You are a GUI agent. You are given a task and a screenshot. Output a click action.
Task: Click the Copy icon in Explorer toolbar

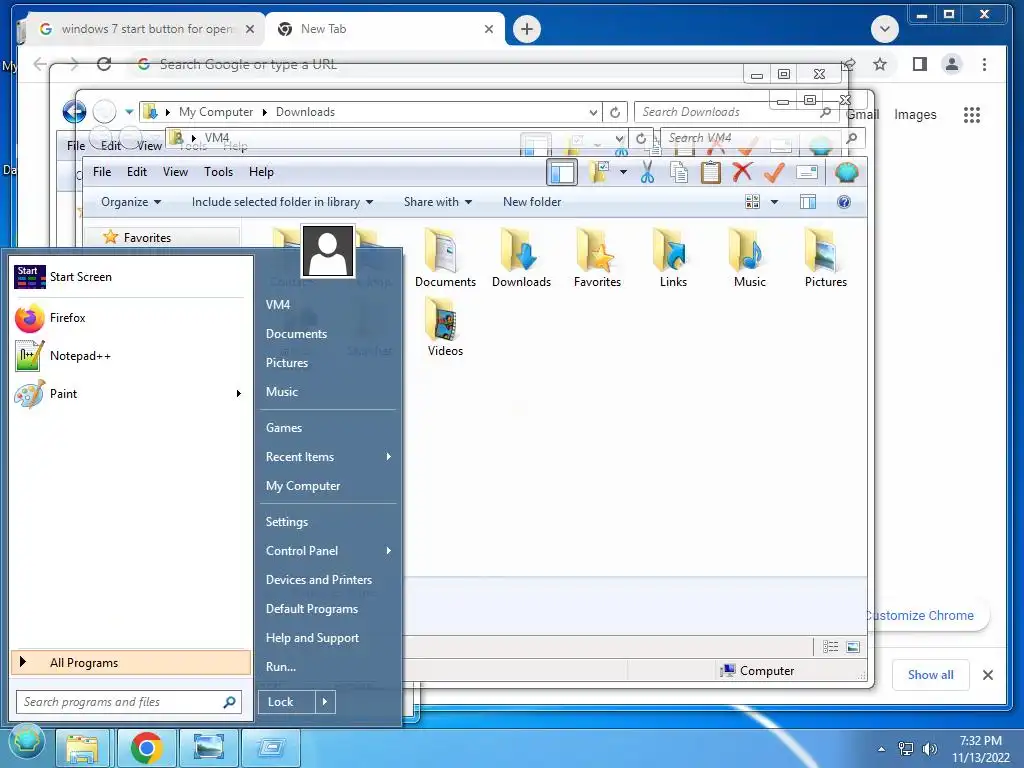pyautogui.click(x=679, y=172)
